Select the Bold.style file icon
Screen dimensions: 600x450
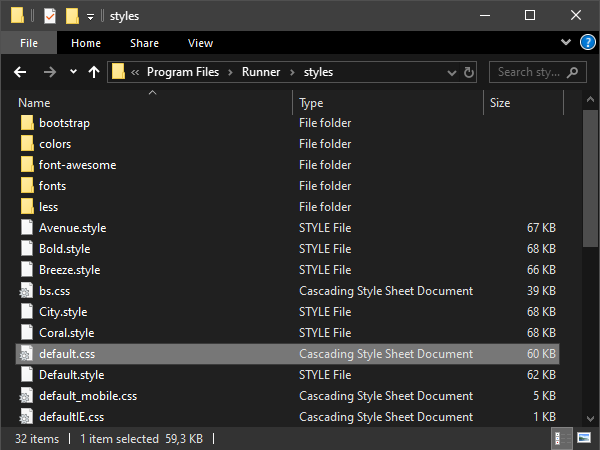(x=27, y=249)
